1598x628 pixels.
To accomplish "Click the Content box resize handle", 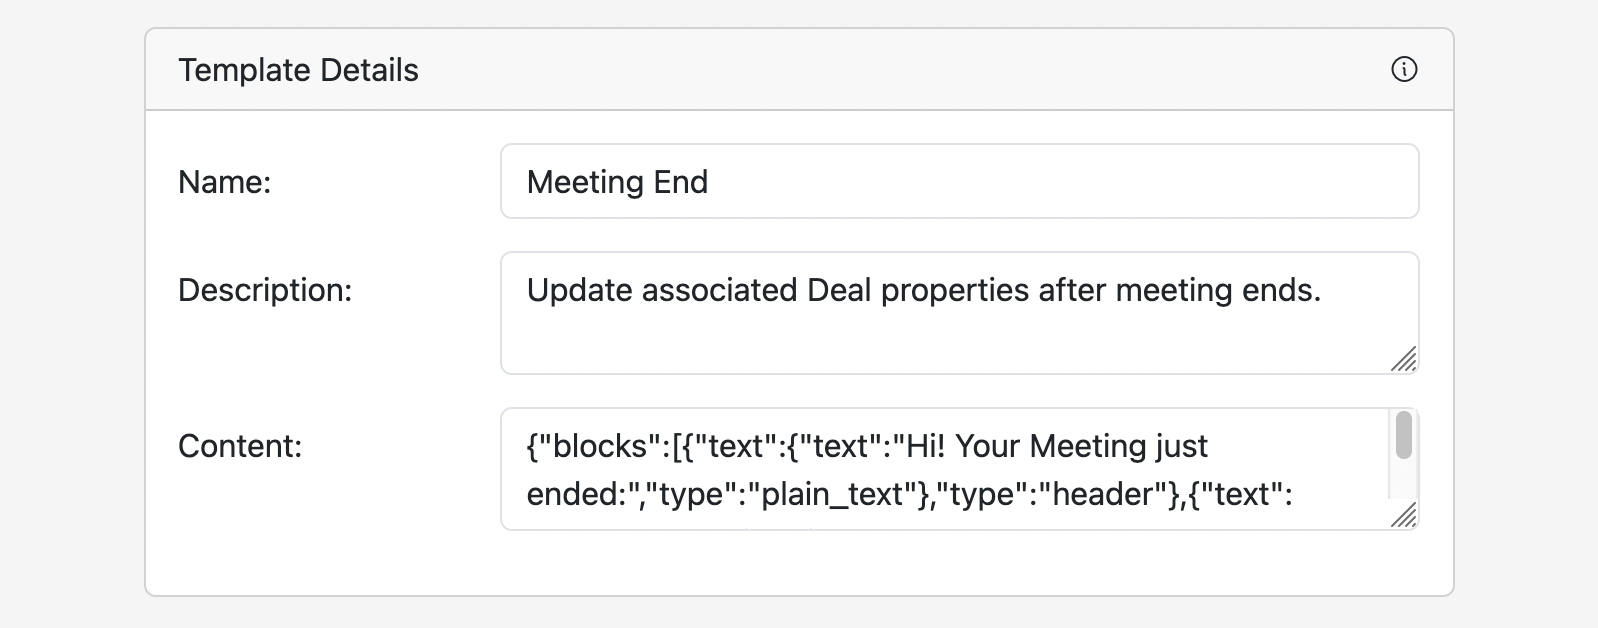I will click(1404, 515).
